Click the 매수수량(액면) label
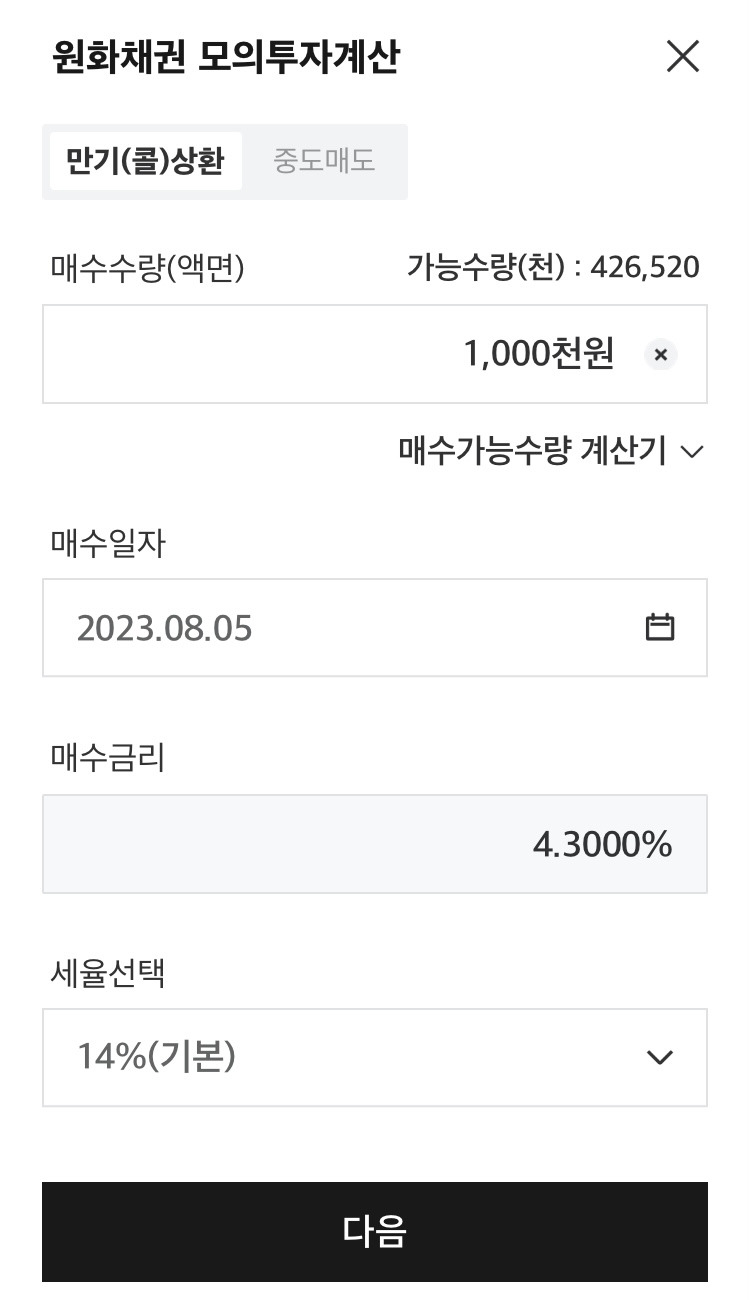The height and width of the screenshot is (1300, 750). [x=147, y=267]
